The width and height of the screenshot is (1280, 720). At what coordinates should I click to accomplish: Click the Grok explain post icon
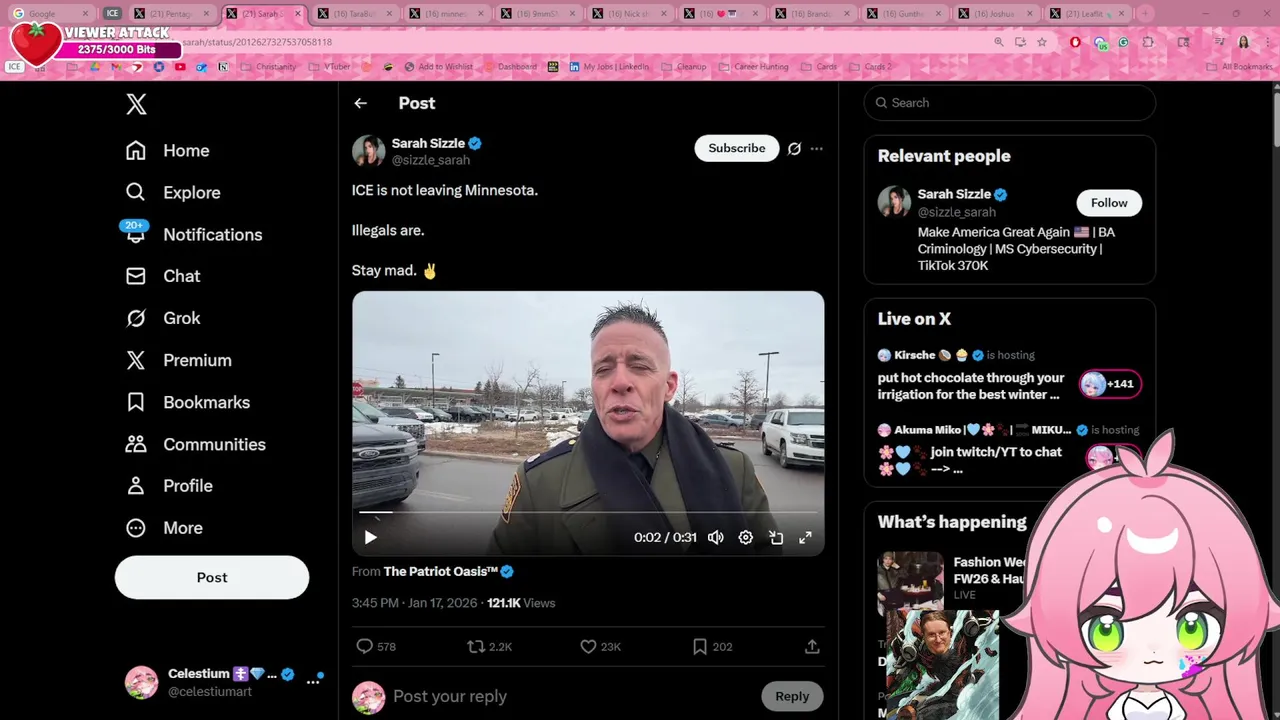794,148
